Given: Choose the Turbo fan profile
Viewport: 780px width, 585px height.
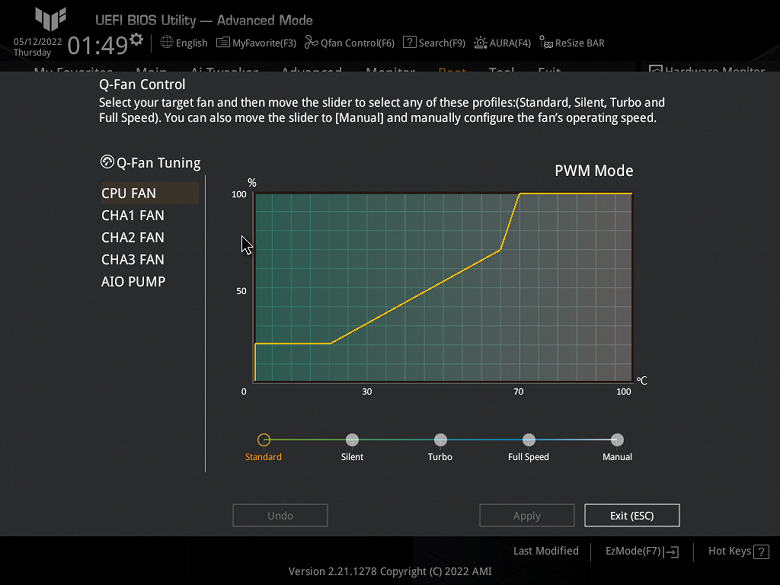Looking at the screenshot, I should tap(440, 440).
